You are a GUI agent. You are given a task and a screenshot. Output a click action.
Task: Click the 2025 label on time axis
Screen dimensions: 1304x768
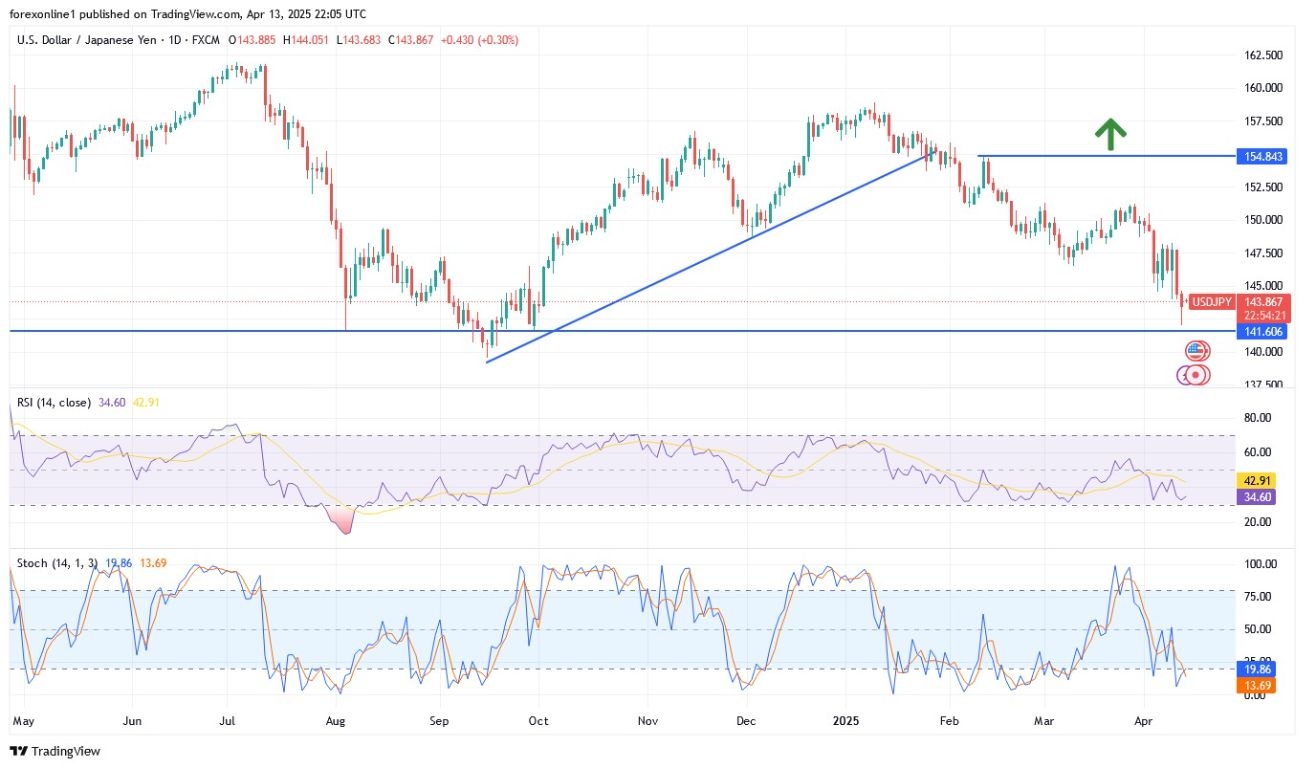pyautogui.click(x=847, y=719)
